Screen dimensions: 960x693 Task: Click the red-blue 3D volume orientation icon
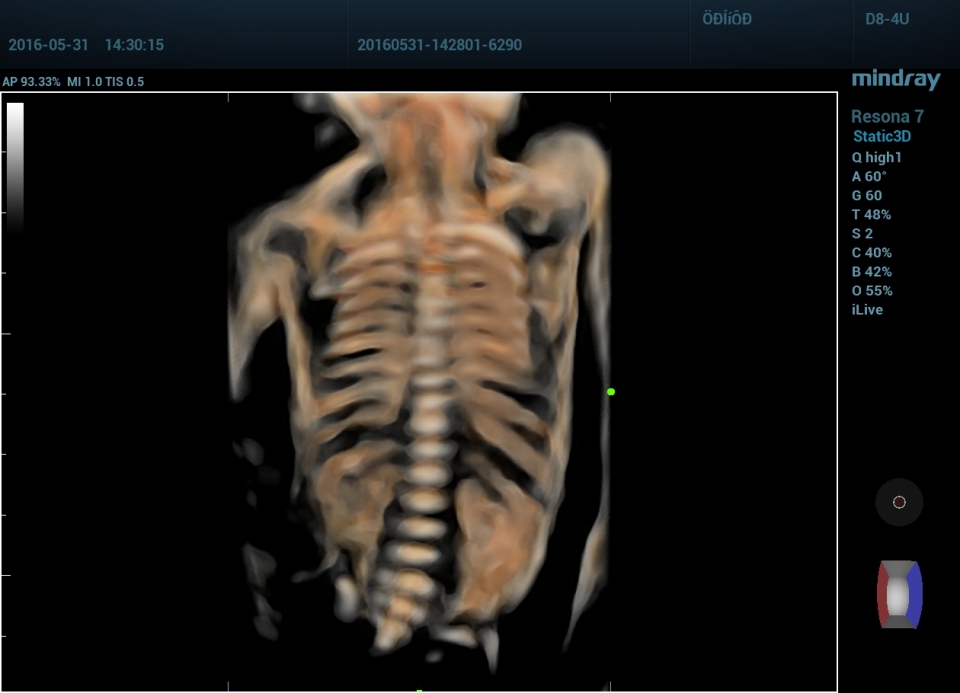pos(899,594)
